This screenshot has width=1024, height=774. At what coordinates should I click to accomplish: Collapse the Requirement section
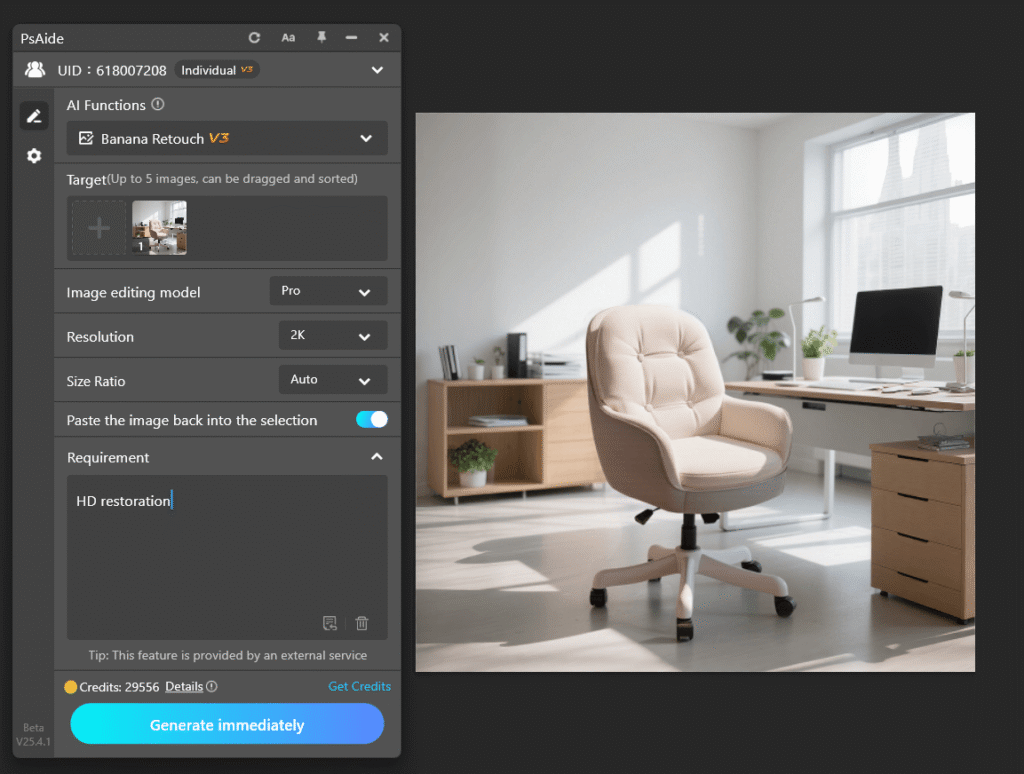pos(377,457)
